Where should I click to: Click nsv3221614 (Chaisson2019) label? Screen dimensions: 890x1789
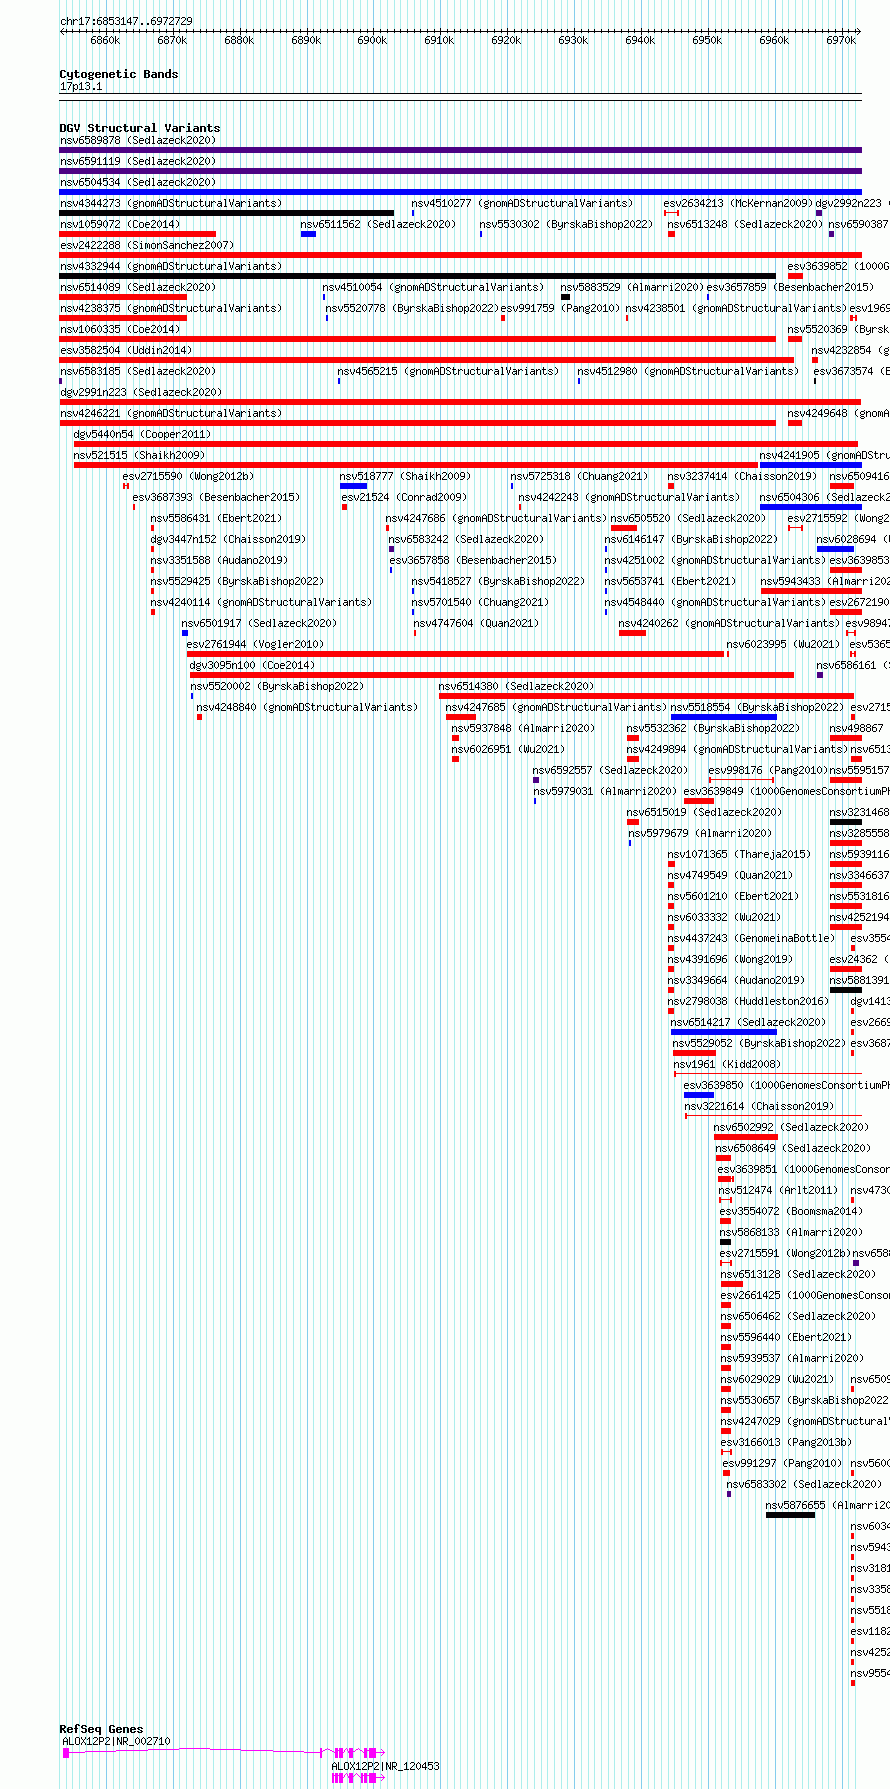pos(759,1106)
